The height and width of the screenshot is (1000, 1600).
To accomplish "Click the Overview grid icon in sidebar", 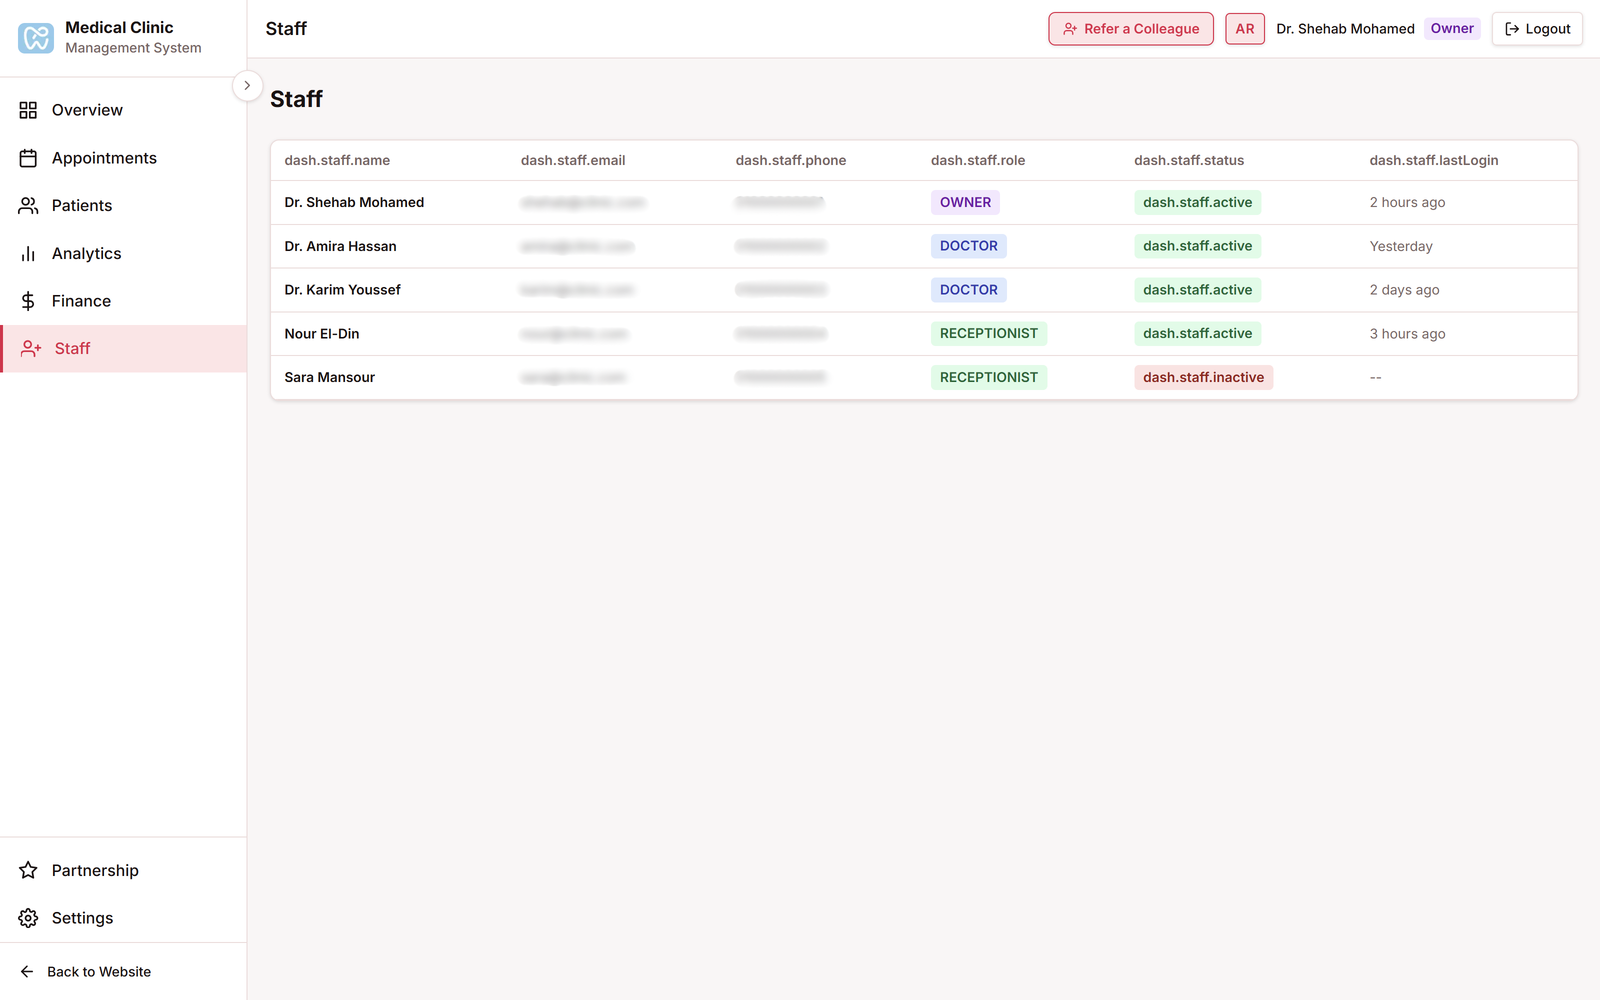I will coord(28,110).
